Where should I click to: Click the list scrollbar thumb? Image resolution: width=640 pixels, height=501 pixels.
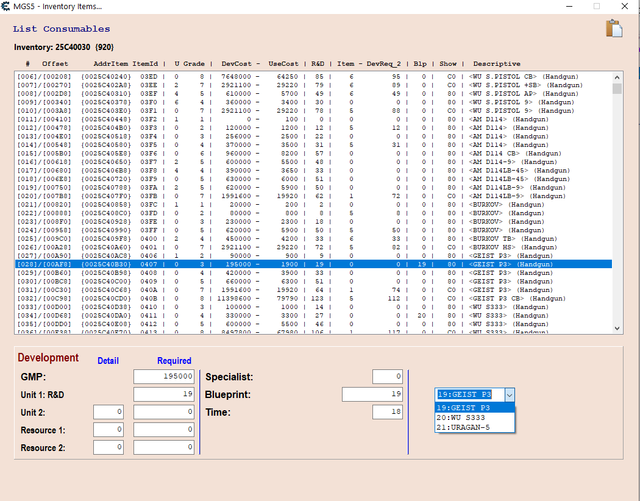tap(617, 89)
